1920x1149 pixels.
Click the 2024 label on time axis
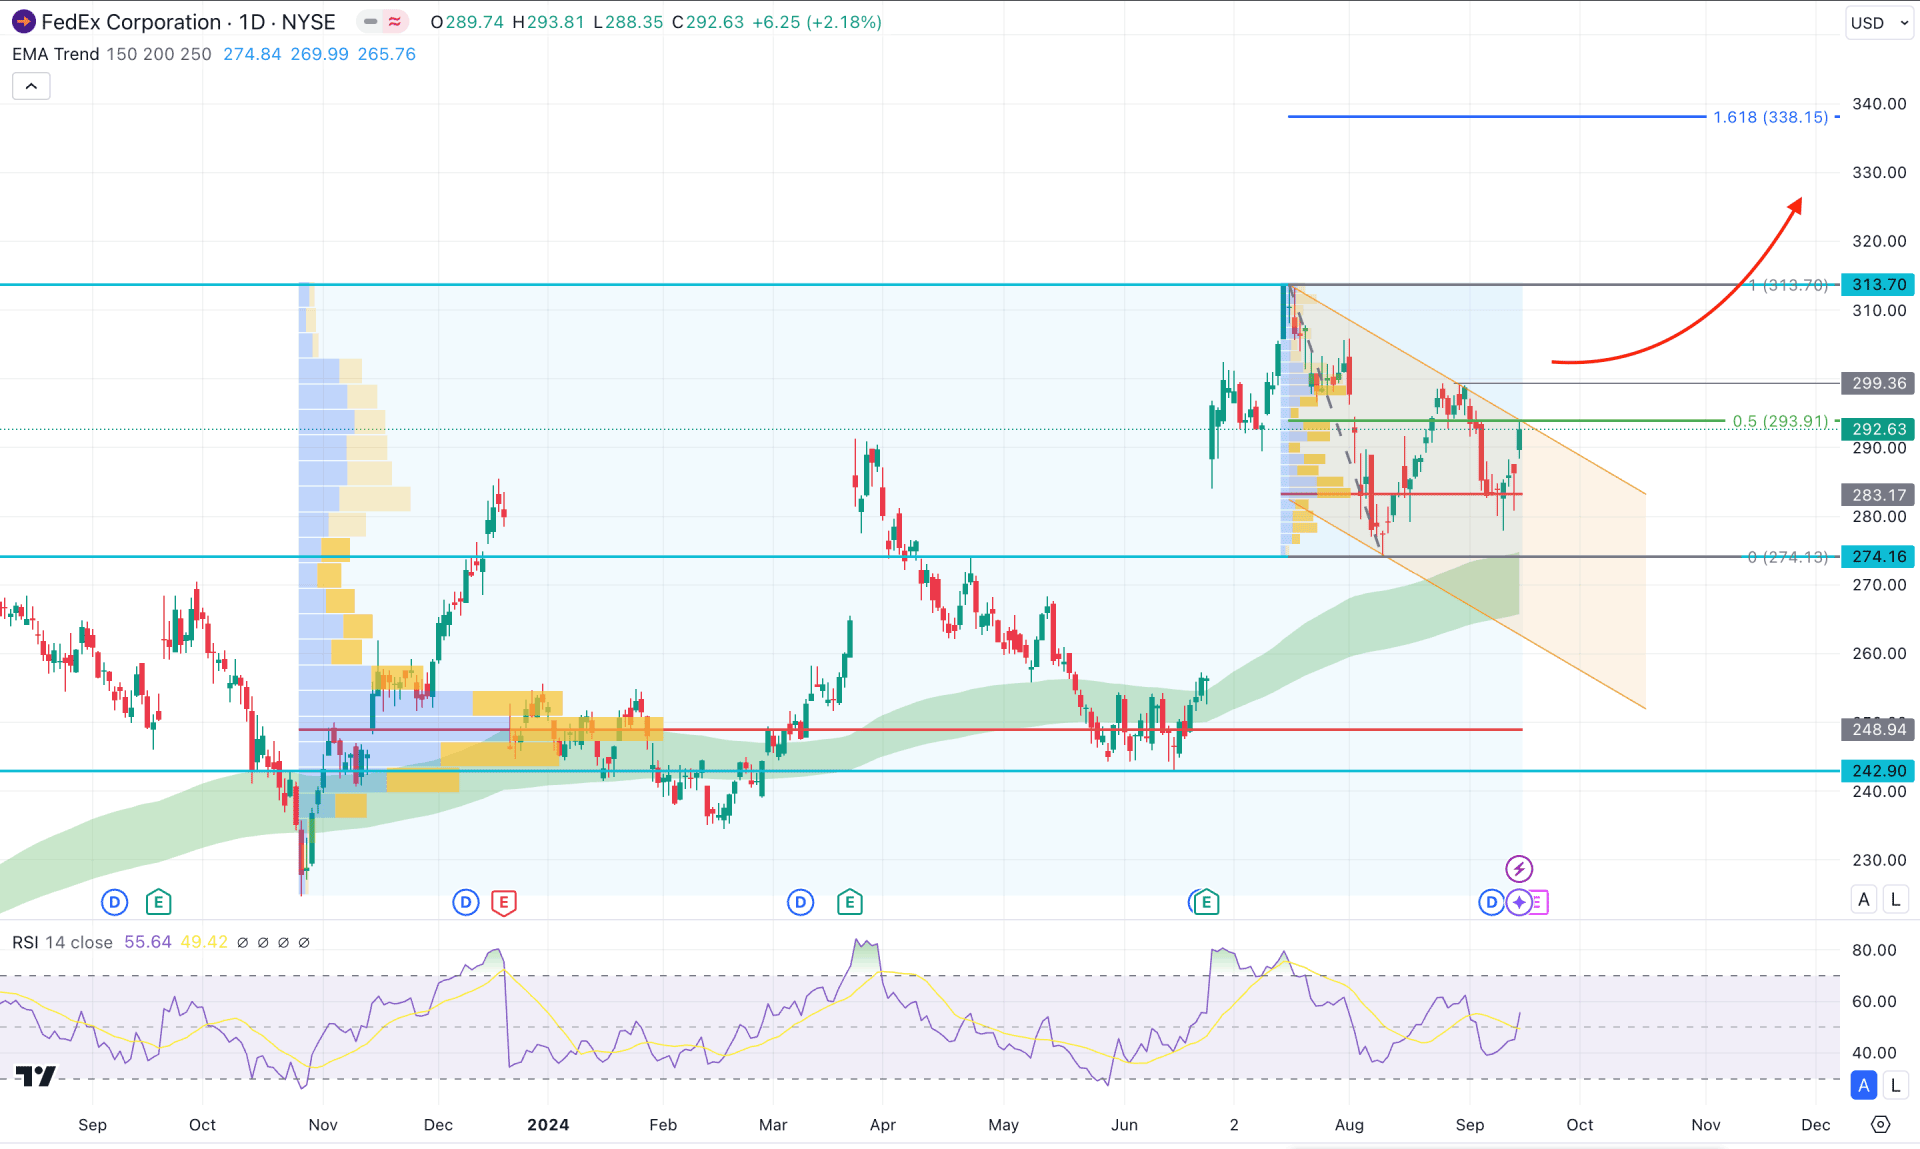click(x=548, y=1125)
